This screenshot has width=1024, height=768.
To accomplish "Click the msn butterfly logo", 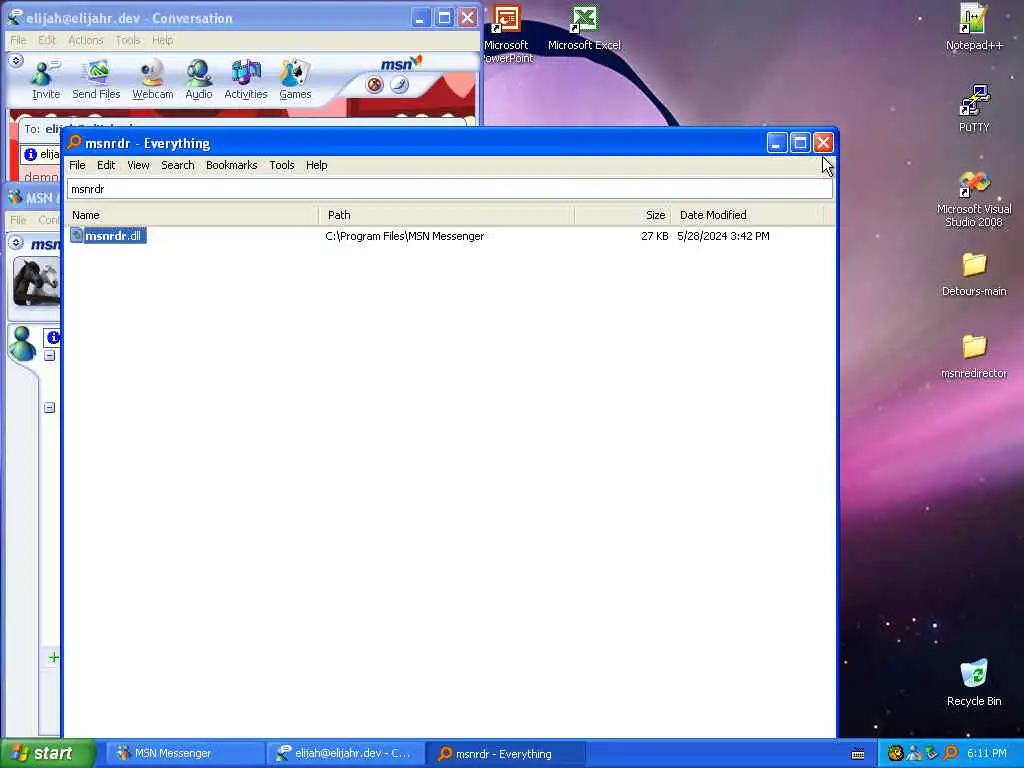I will click(401, 64).
